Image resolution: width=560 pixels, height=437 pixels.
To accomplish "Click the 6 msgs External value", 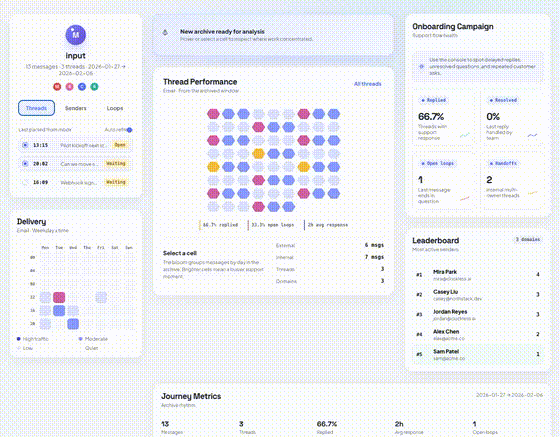I will (x=374, y=245).
